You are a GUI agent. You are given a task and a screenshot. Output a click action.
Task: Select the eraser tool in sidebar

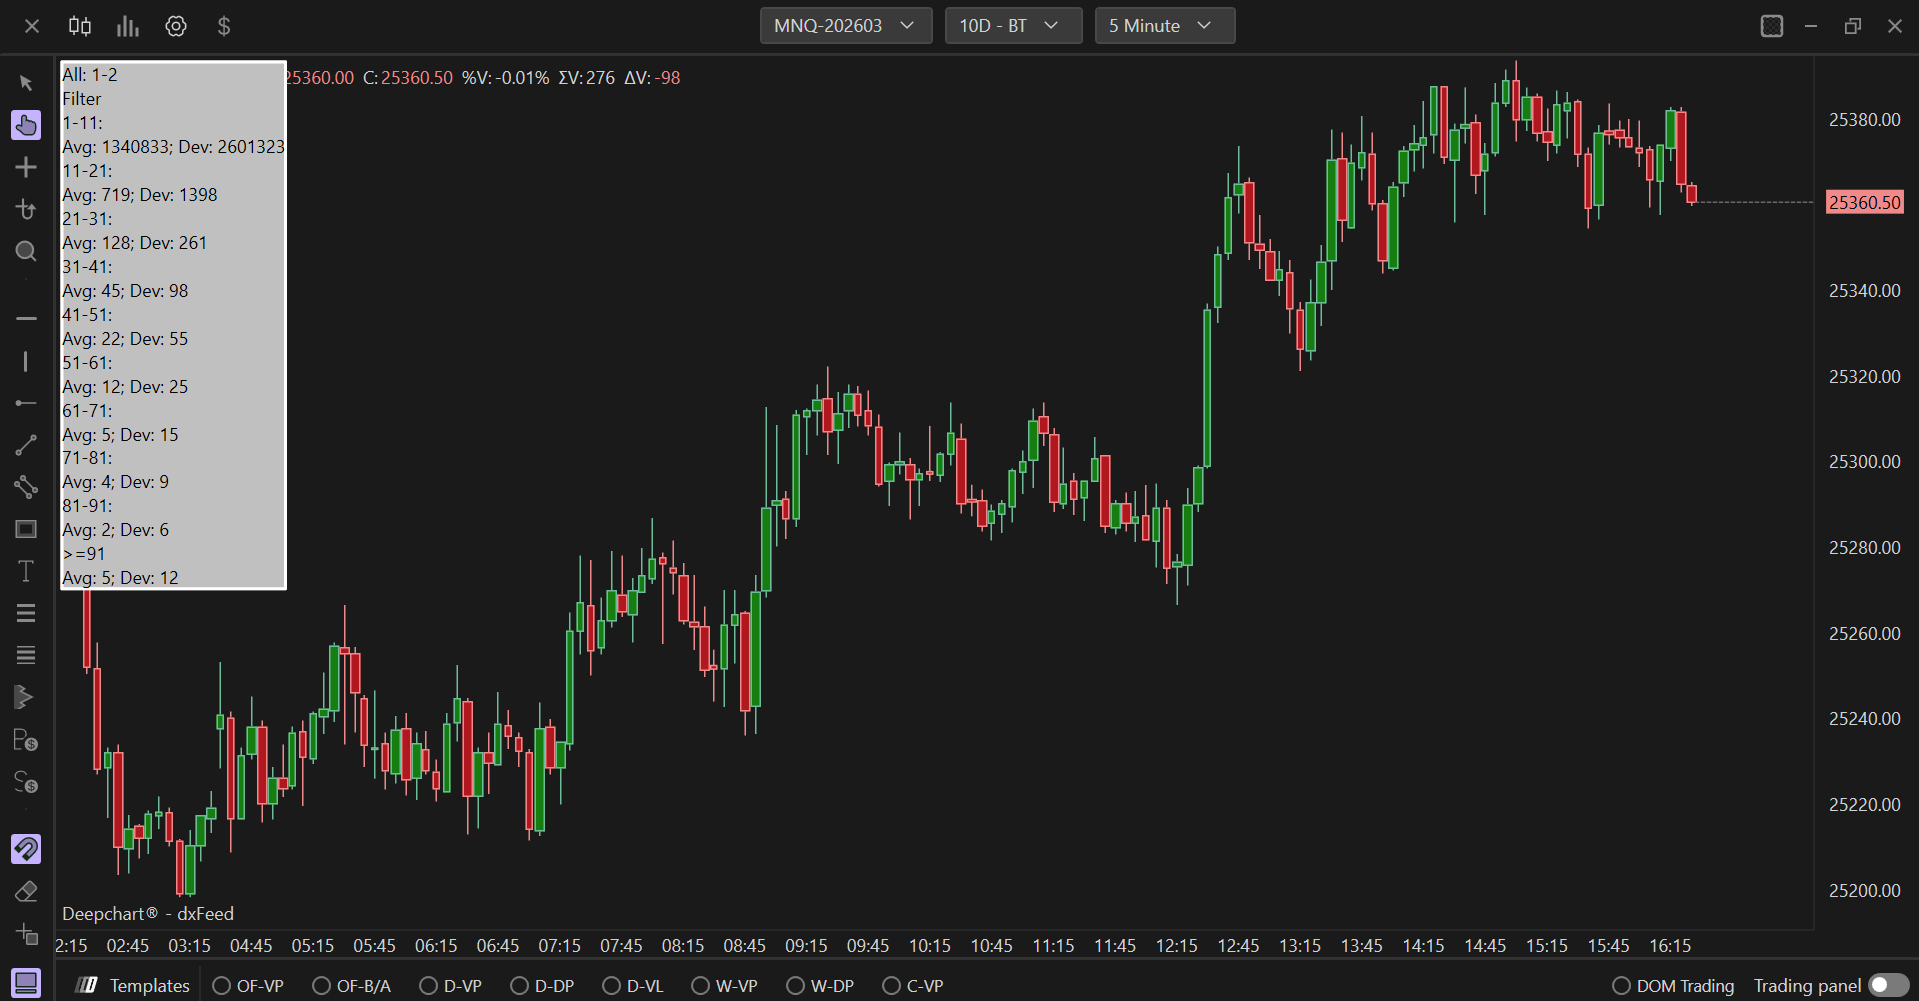[x=26, y=891]
